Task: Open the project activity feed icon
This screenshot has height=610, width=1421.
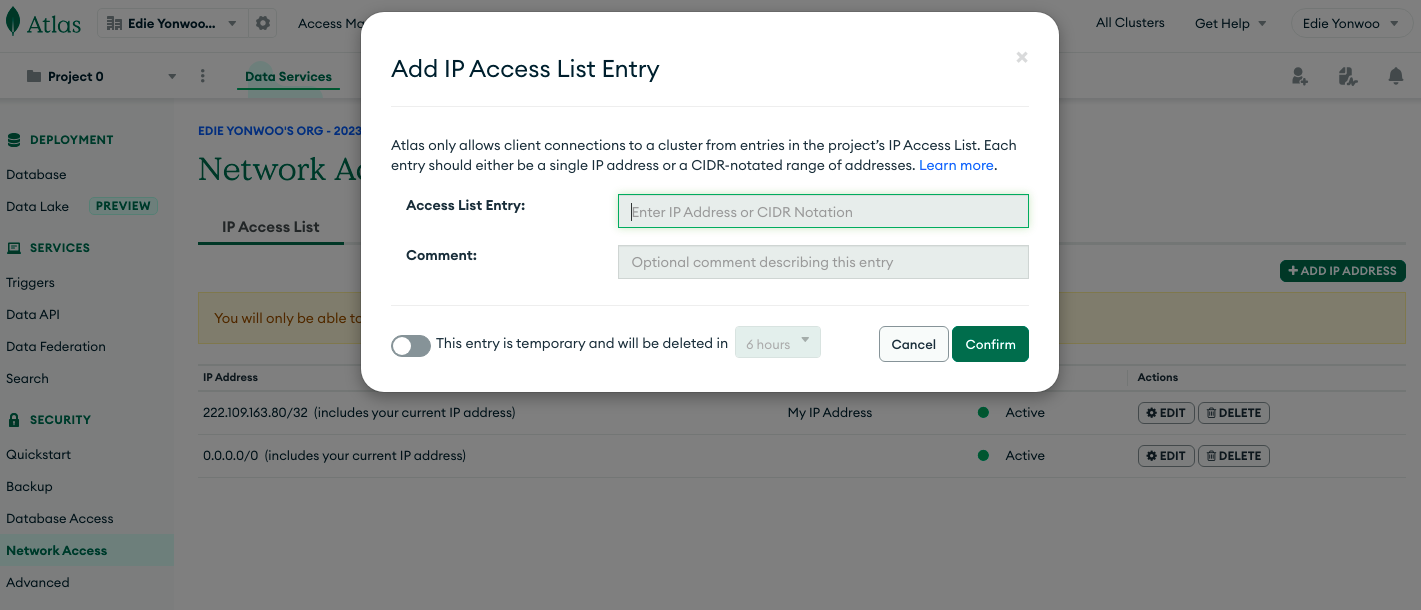Action: pos(1347,76)
